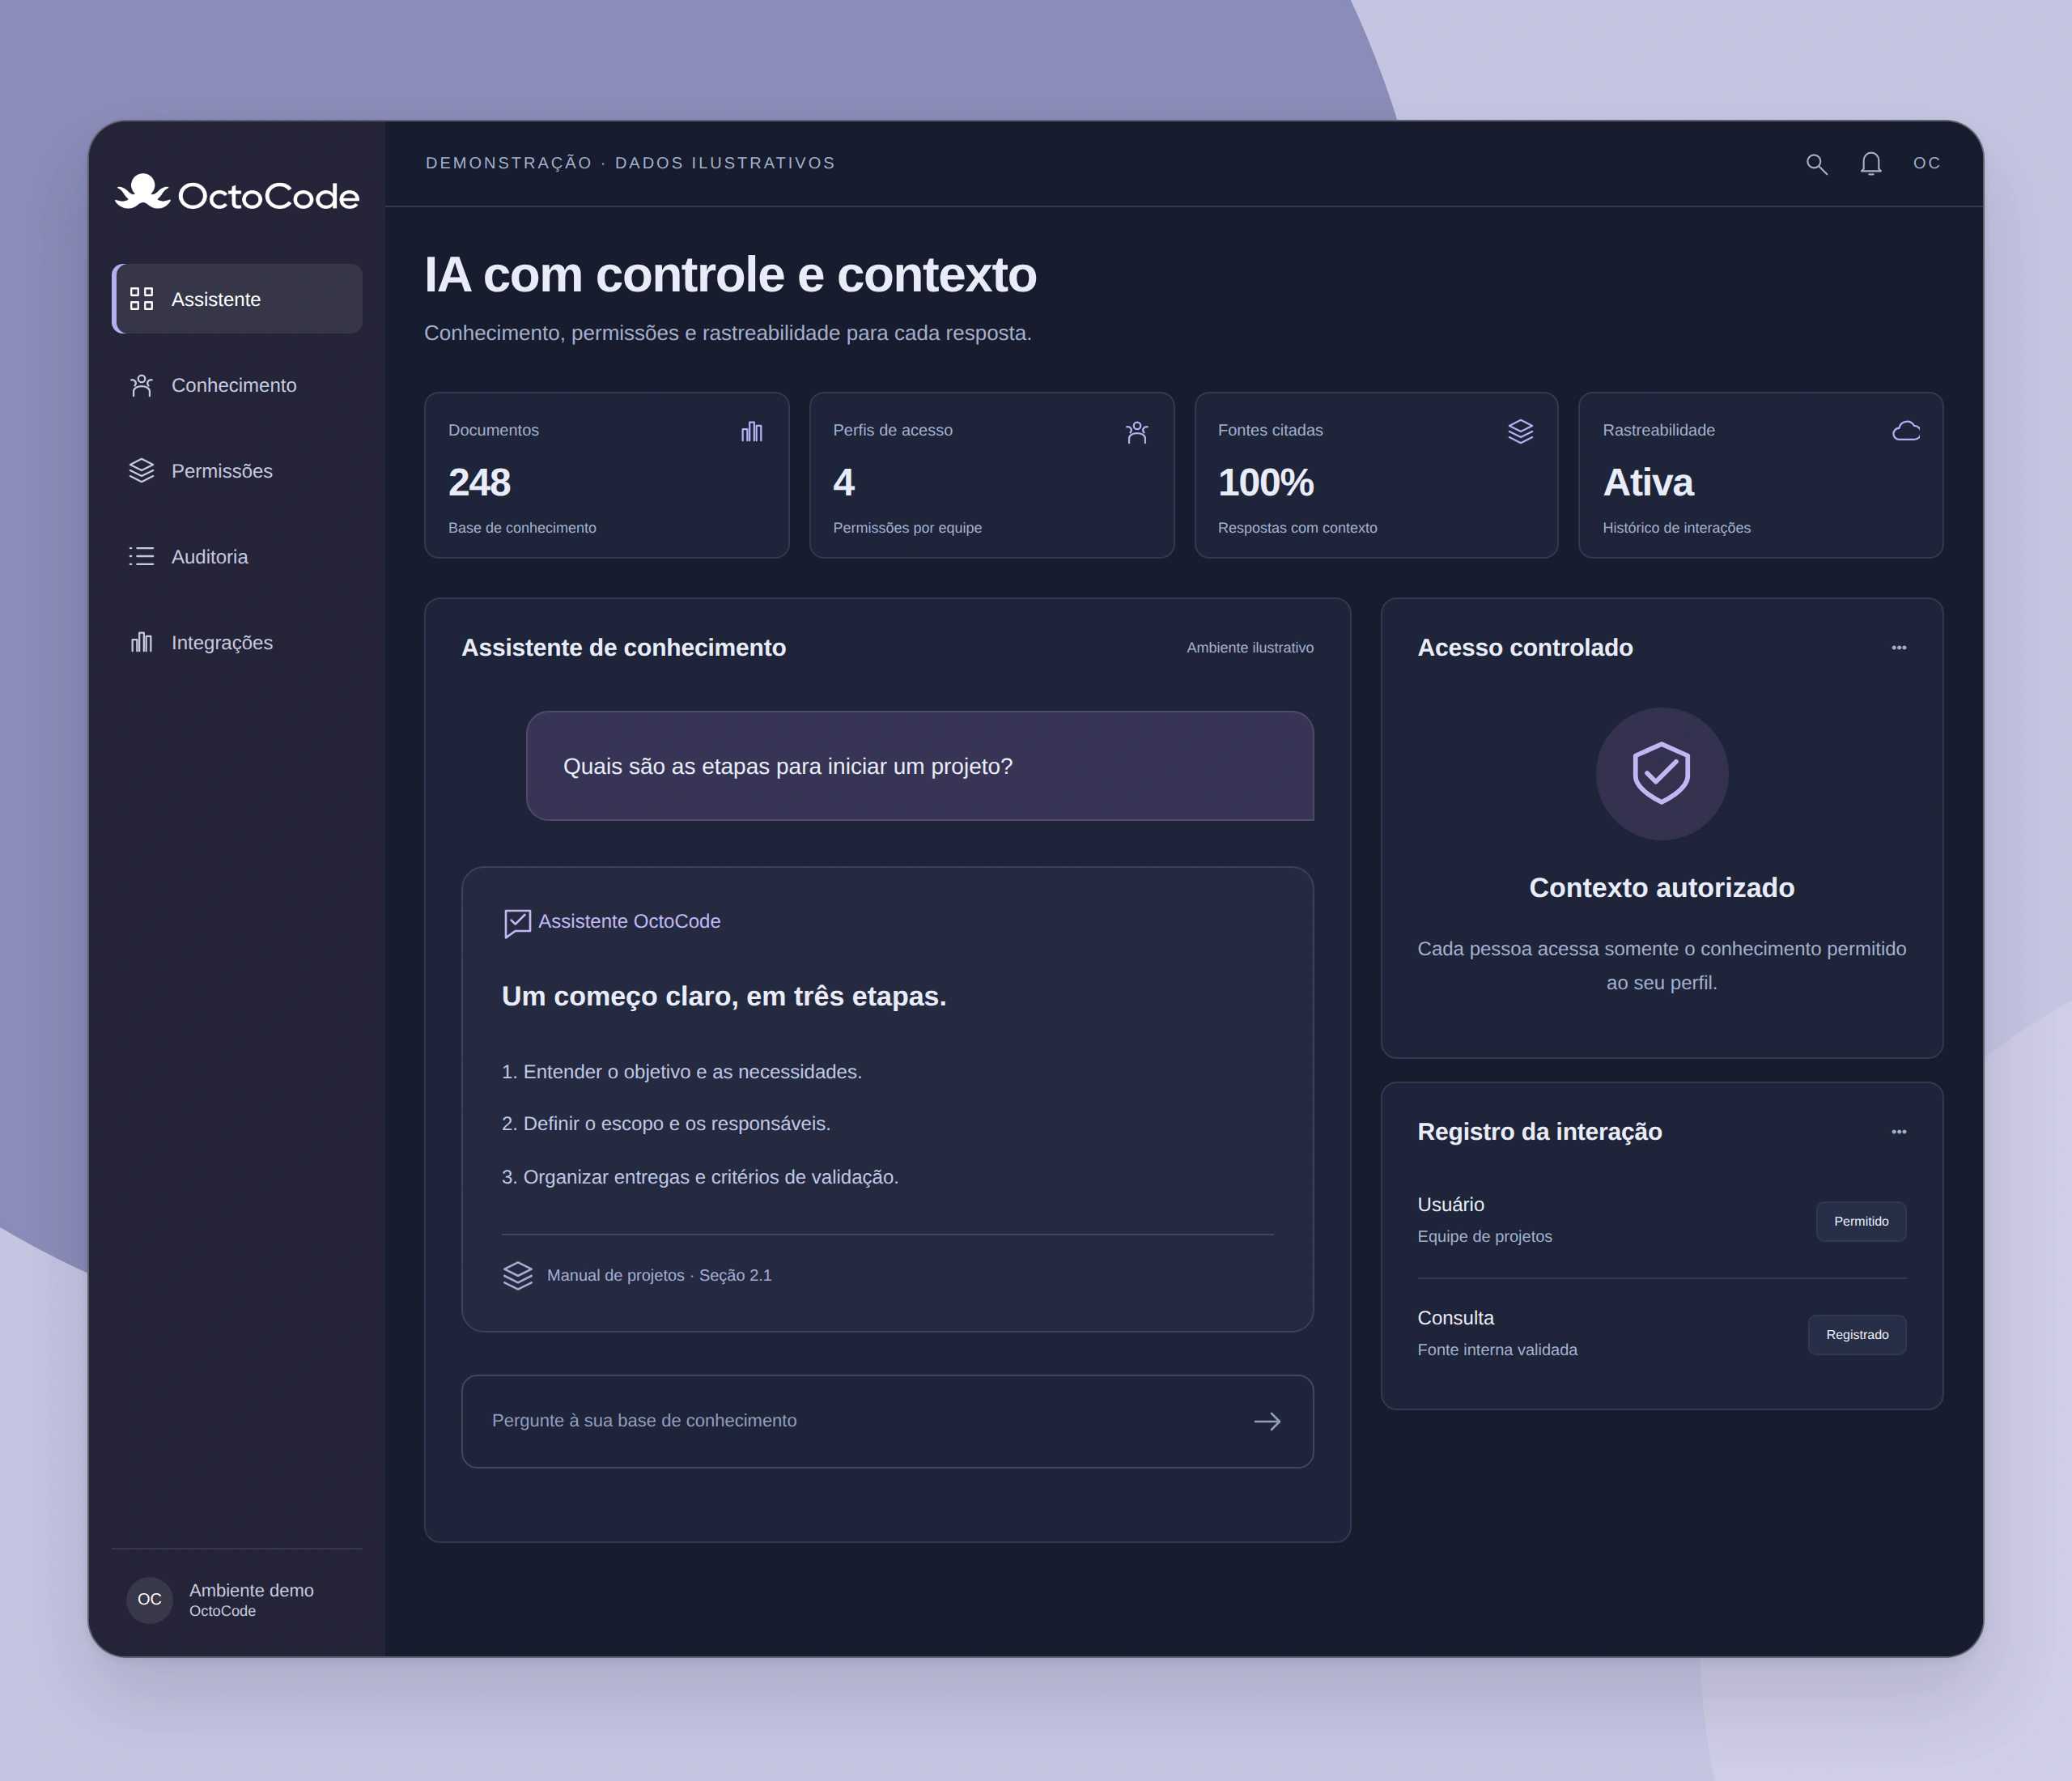Focus the Pergunte à sua base de conhecimento field

887,1422
